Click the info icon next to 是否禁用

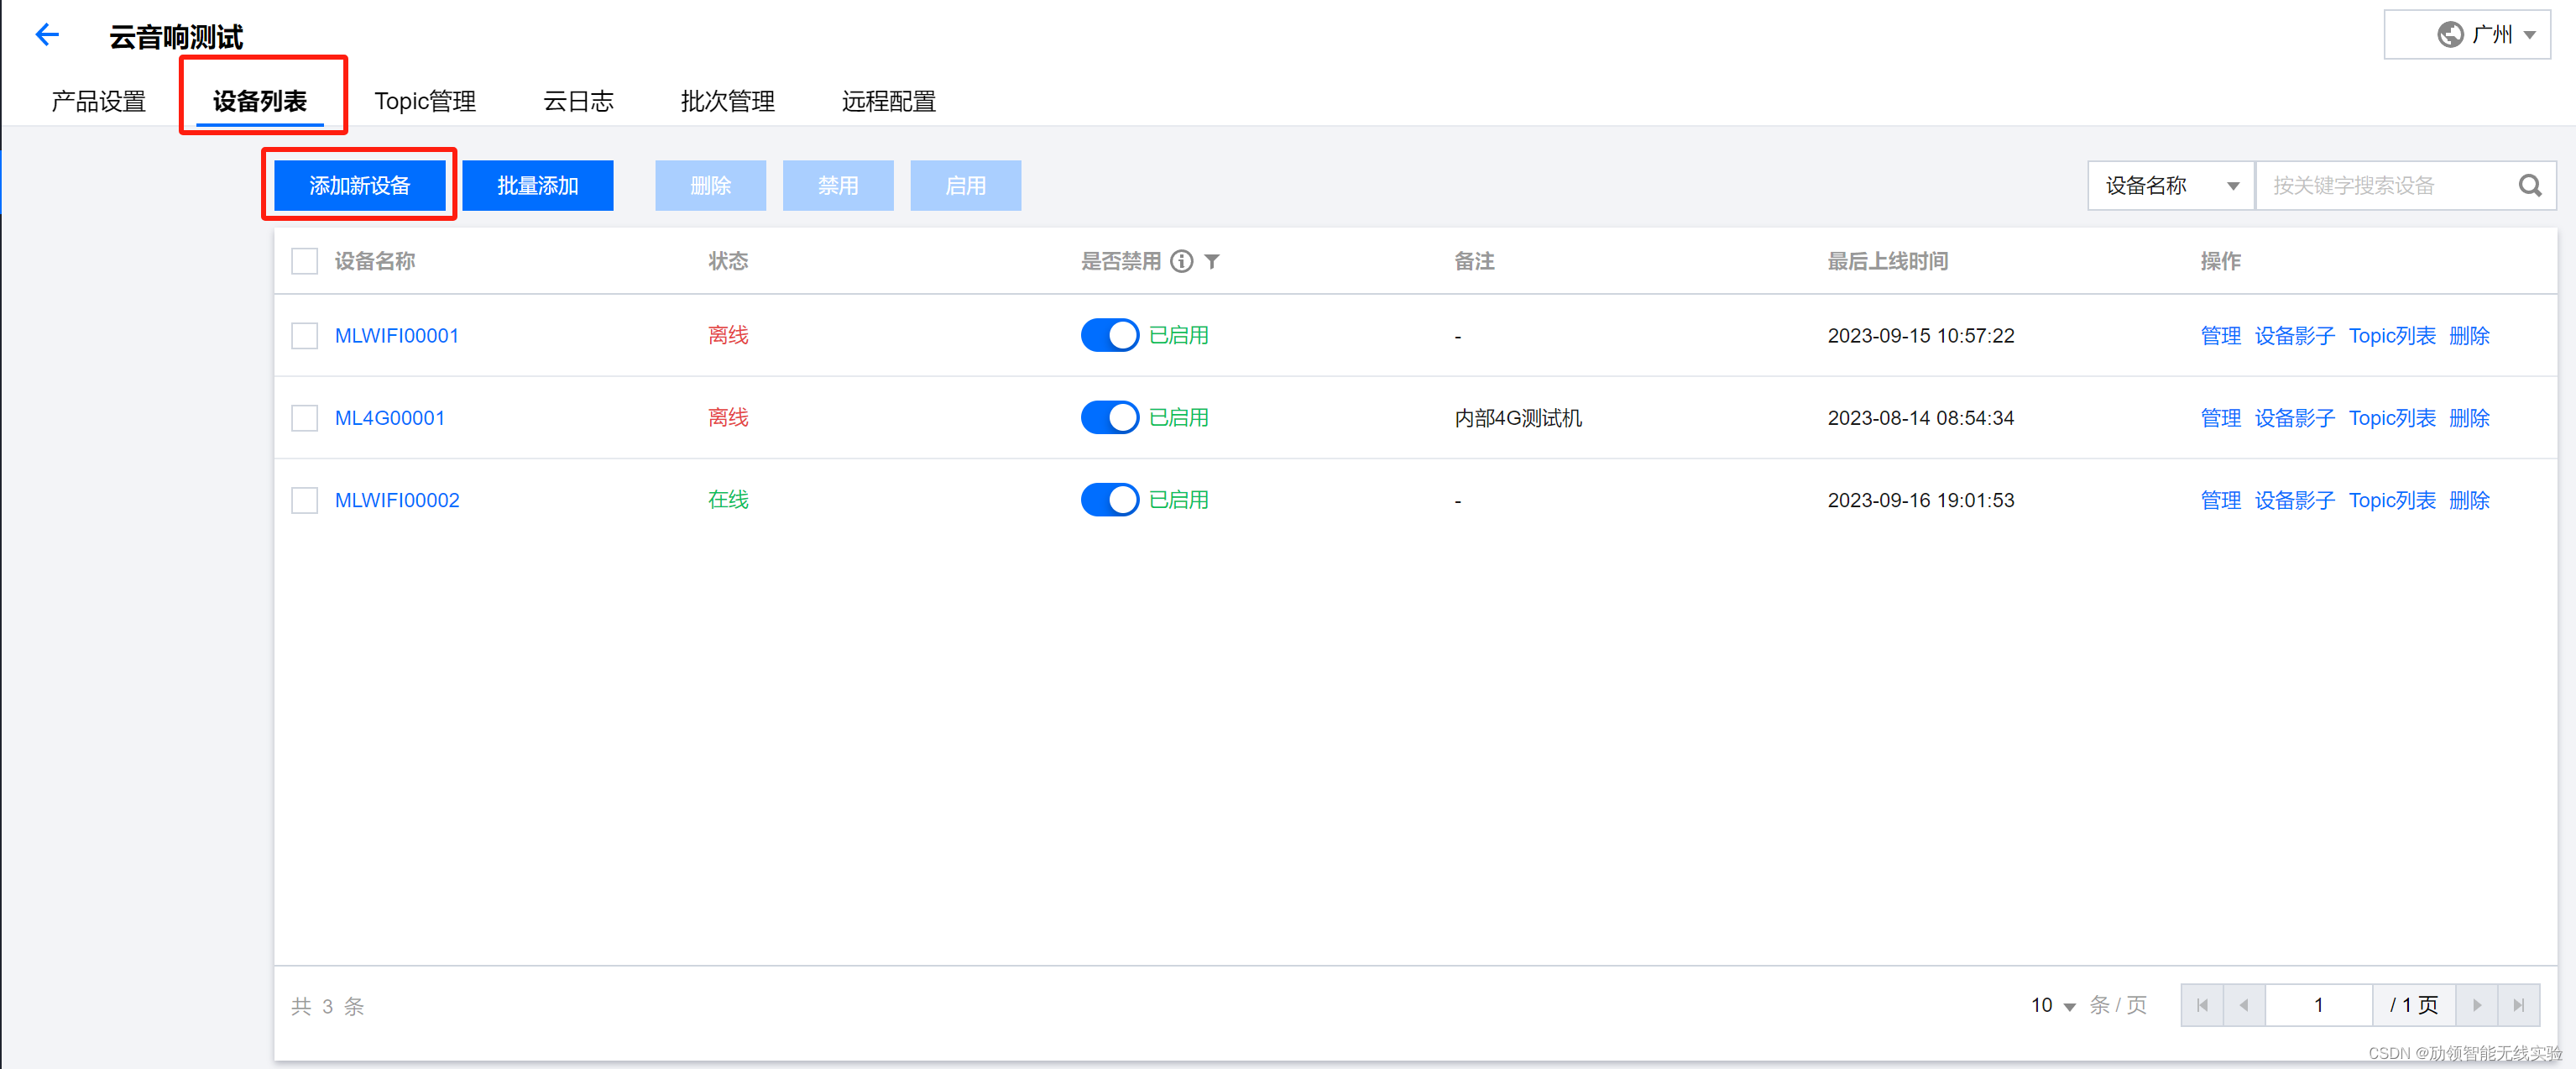[1183, 261]
